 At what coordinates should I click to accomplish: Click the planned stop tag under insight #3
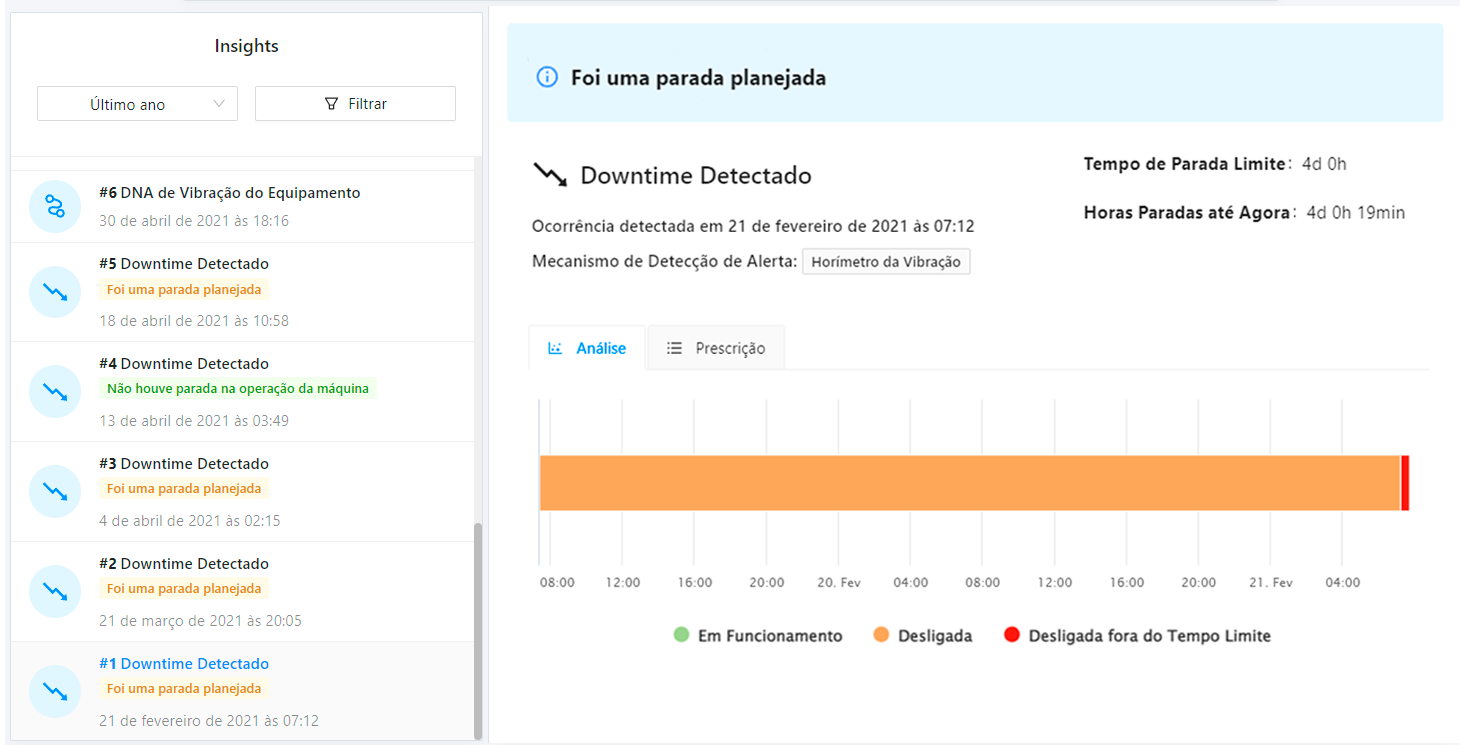coord(184,489)
